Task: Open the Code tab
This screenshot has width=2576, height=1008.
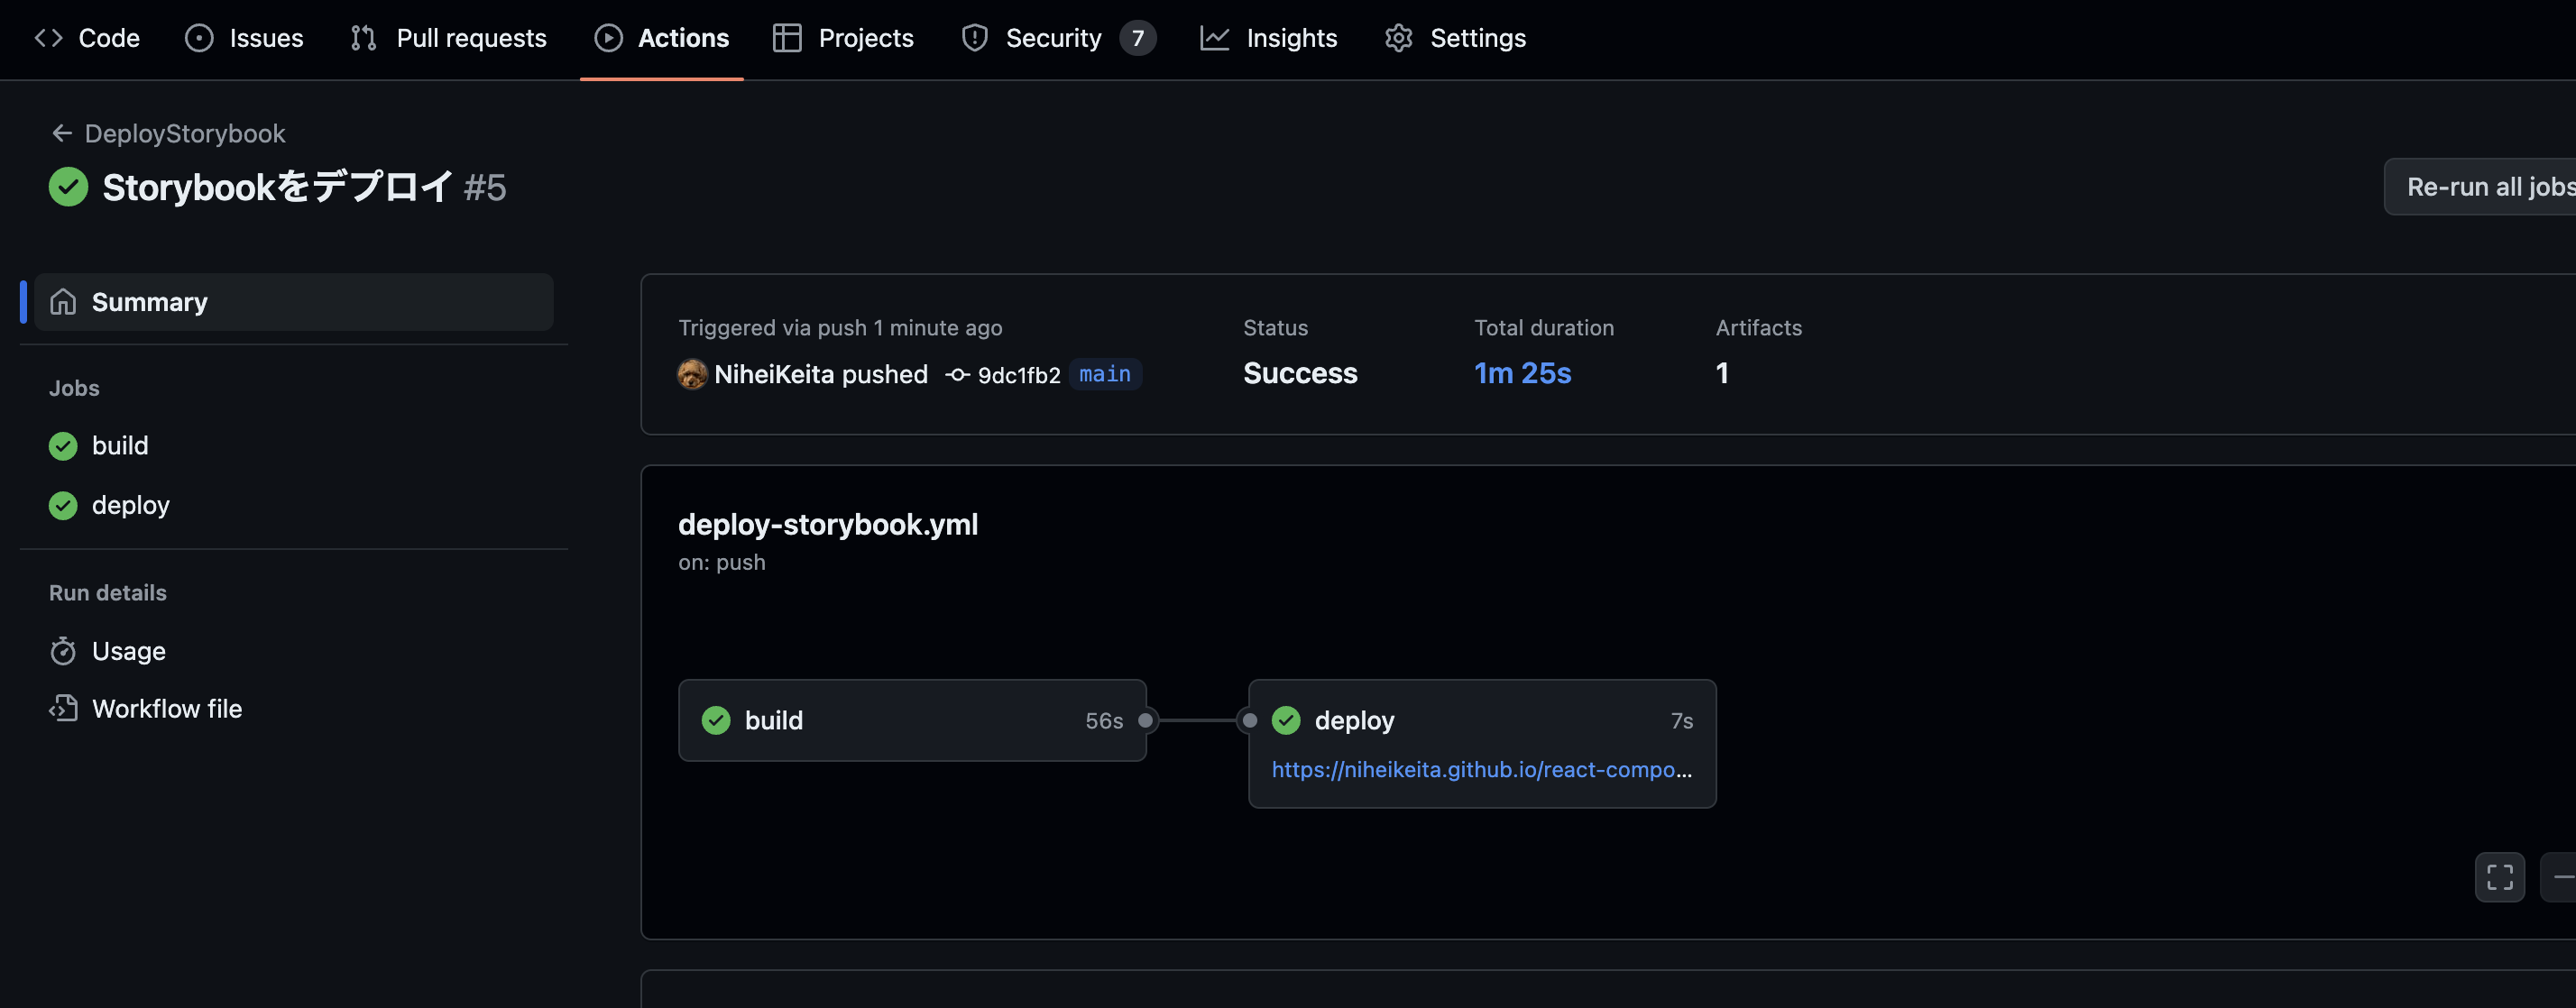Action: pos(88,38)
